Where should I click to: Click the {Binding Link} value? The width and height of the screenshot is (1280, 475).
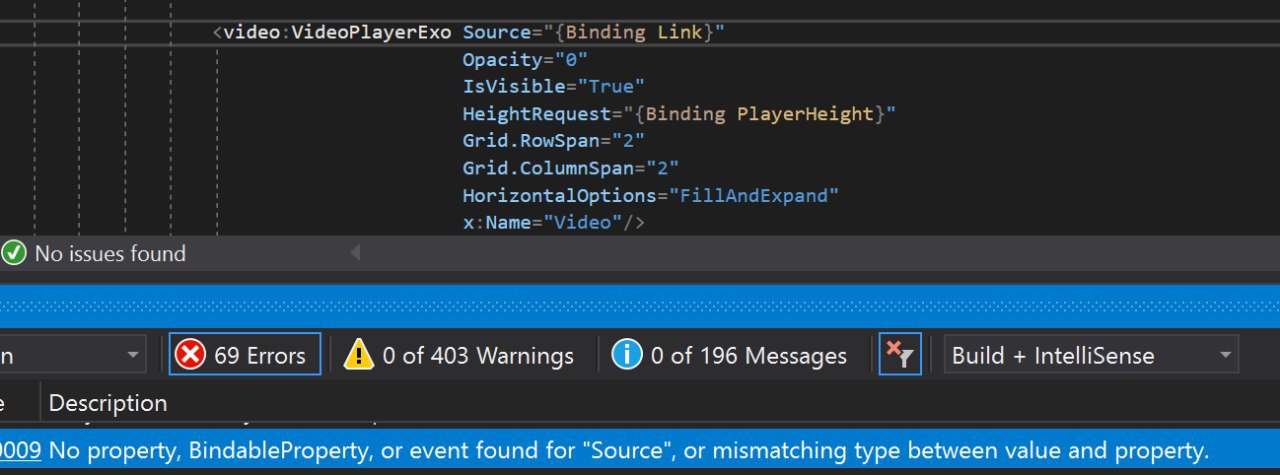pyautogui.click(x=633, y=32)
